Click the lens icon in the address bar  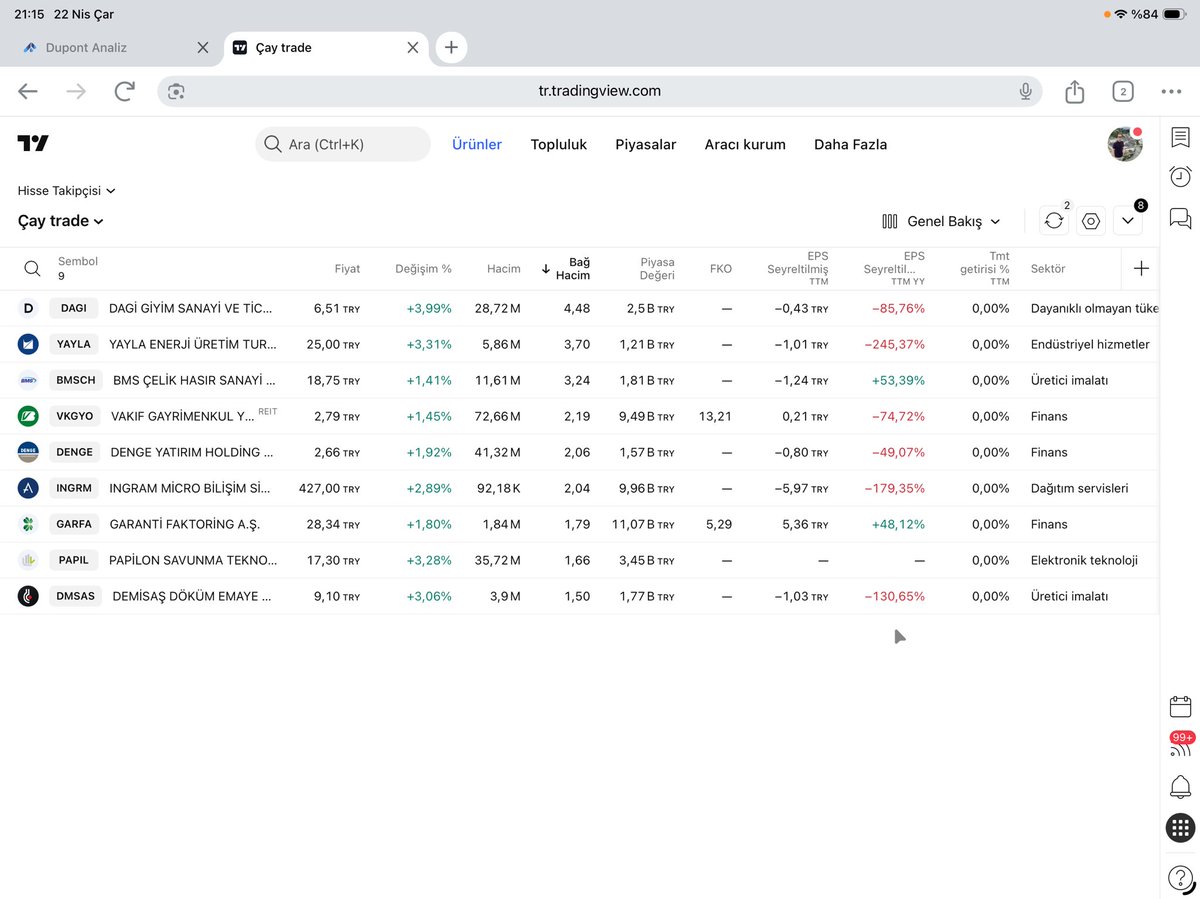176,91
